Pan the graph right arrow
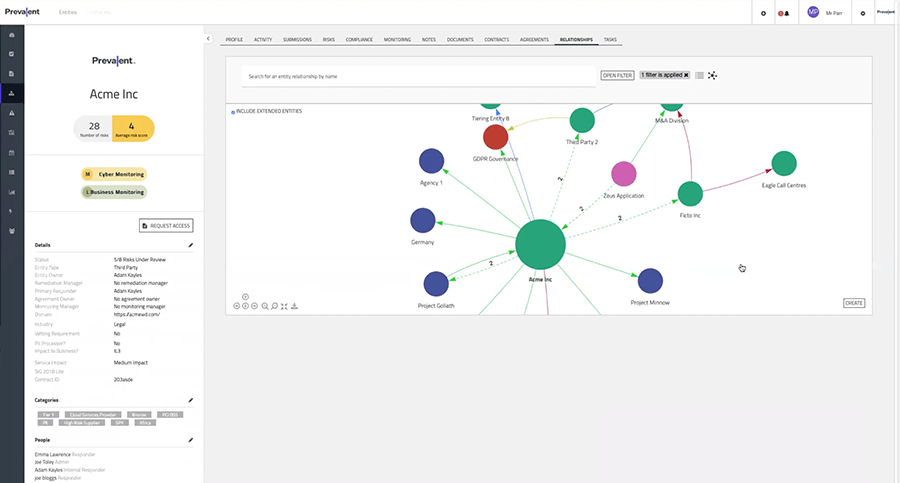 click(254, 306)
